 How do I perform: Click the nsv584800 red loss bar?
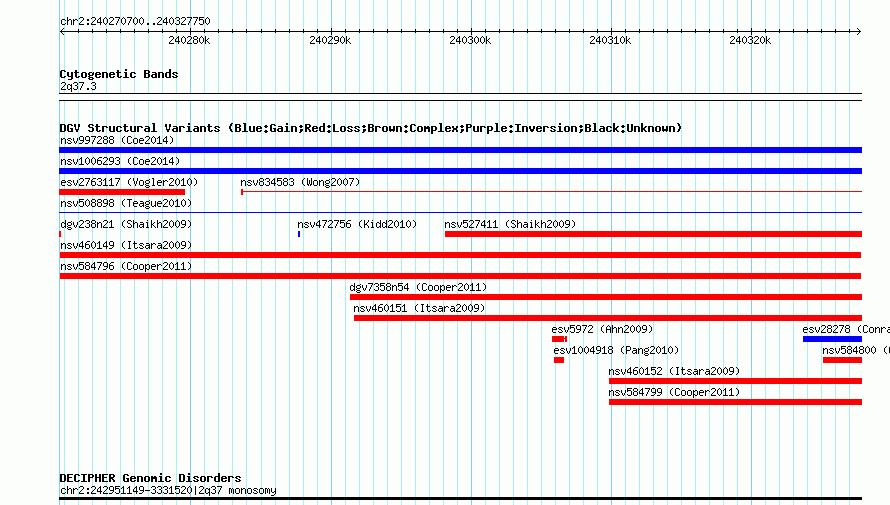coord(842,360)
